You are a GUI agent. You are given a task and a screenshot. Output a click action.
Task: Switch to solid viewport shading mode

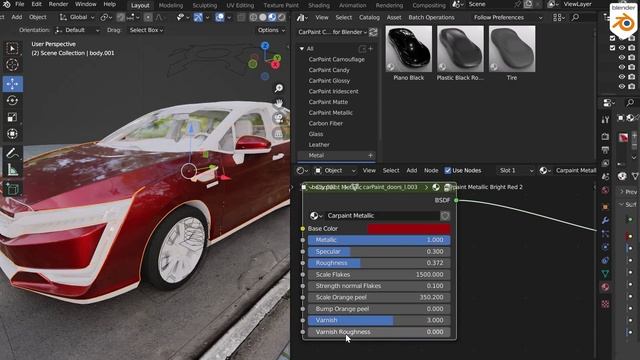(263, 18)
